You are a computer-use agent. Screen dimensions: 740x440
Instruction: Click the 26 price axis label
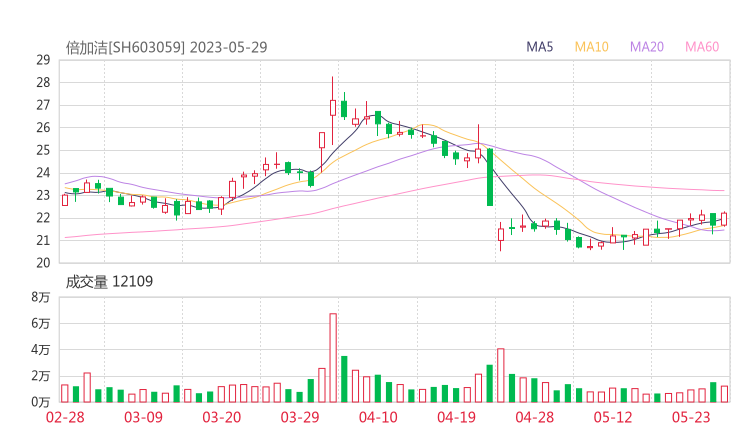click(x=43, y=127)
